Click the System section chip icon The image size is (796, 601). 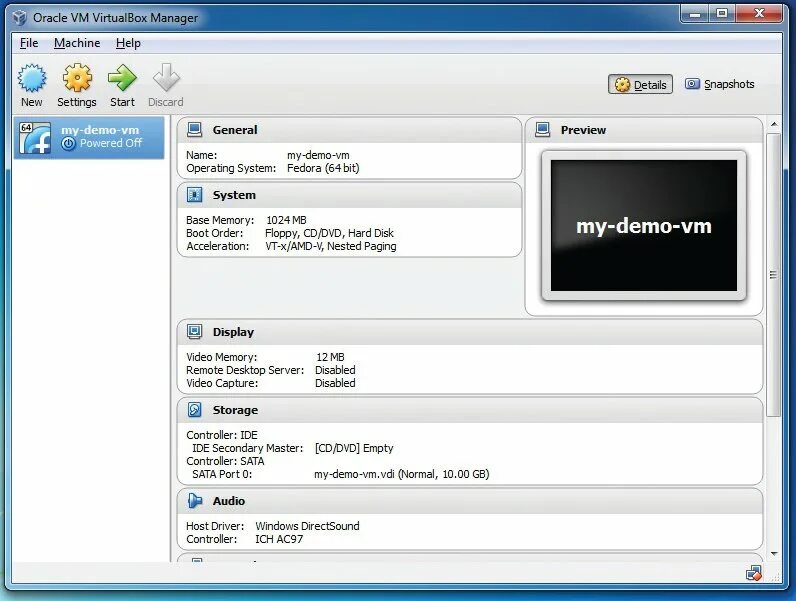point(194,195)
